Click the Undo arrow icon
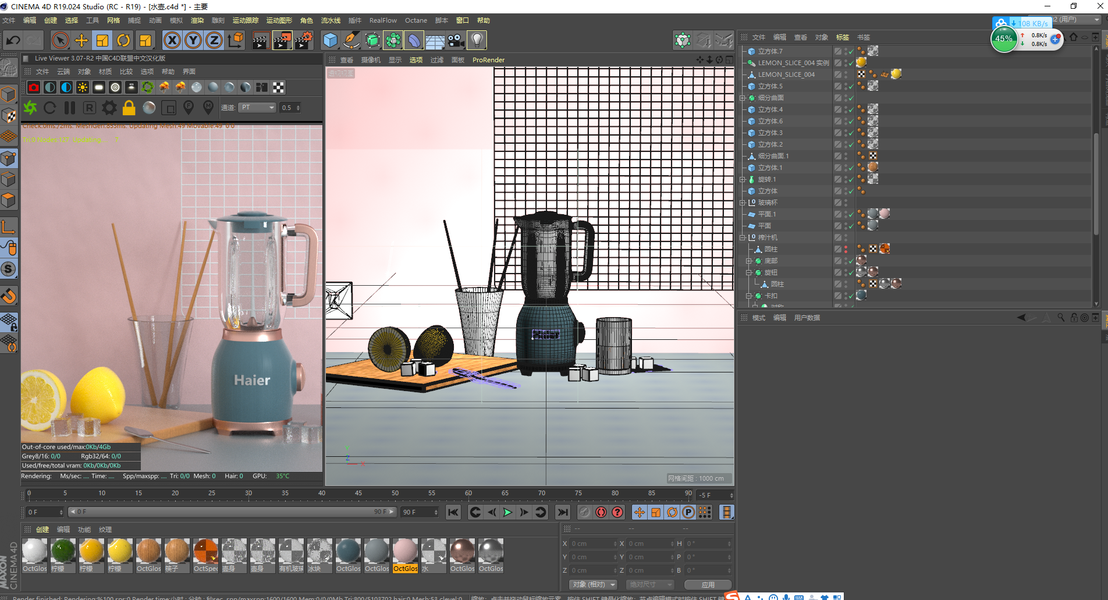The width and height of the screenshot is (1108, 600). tap(13, 40)
